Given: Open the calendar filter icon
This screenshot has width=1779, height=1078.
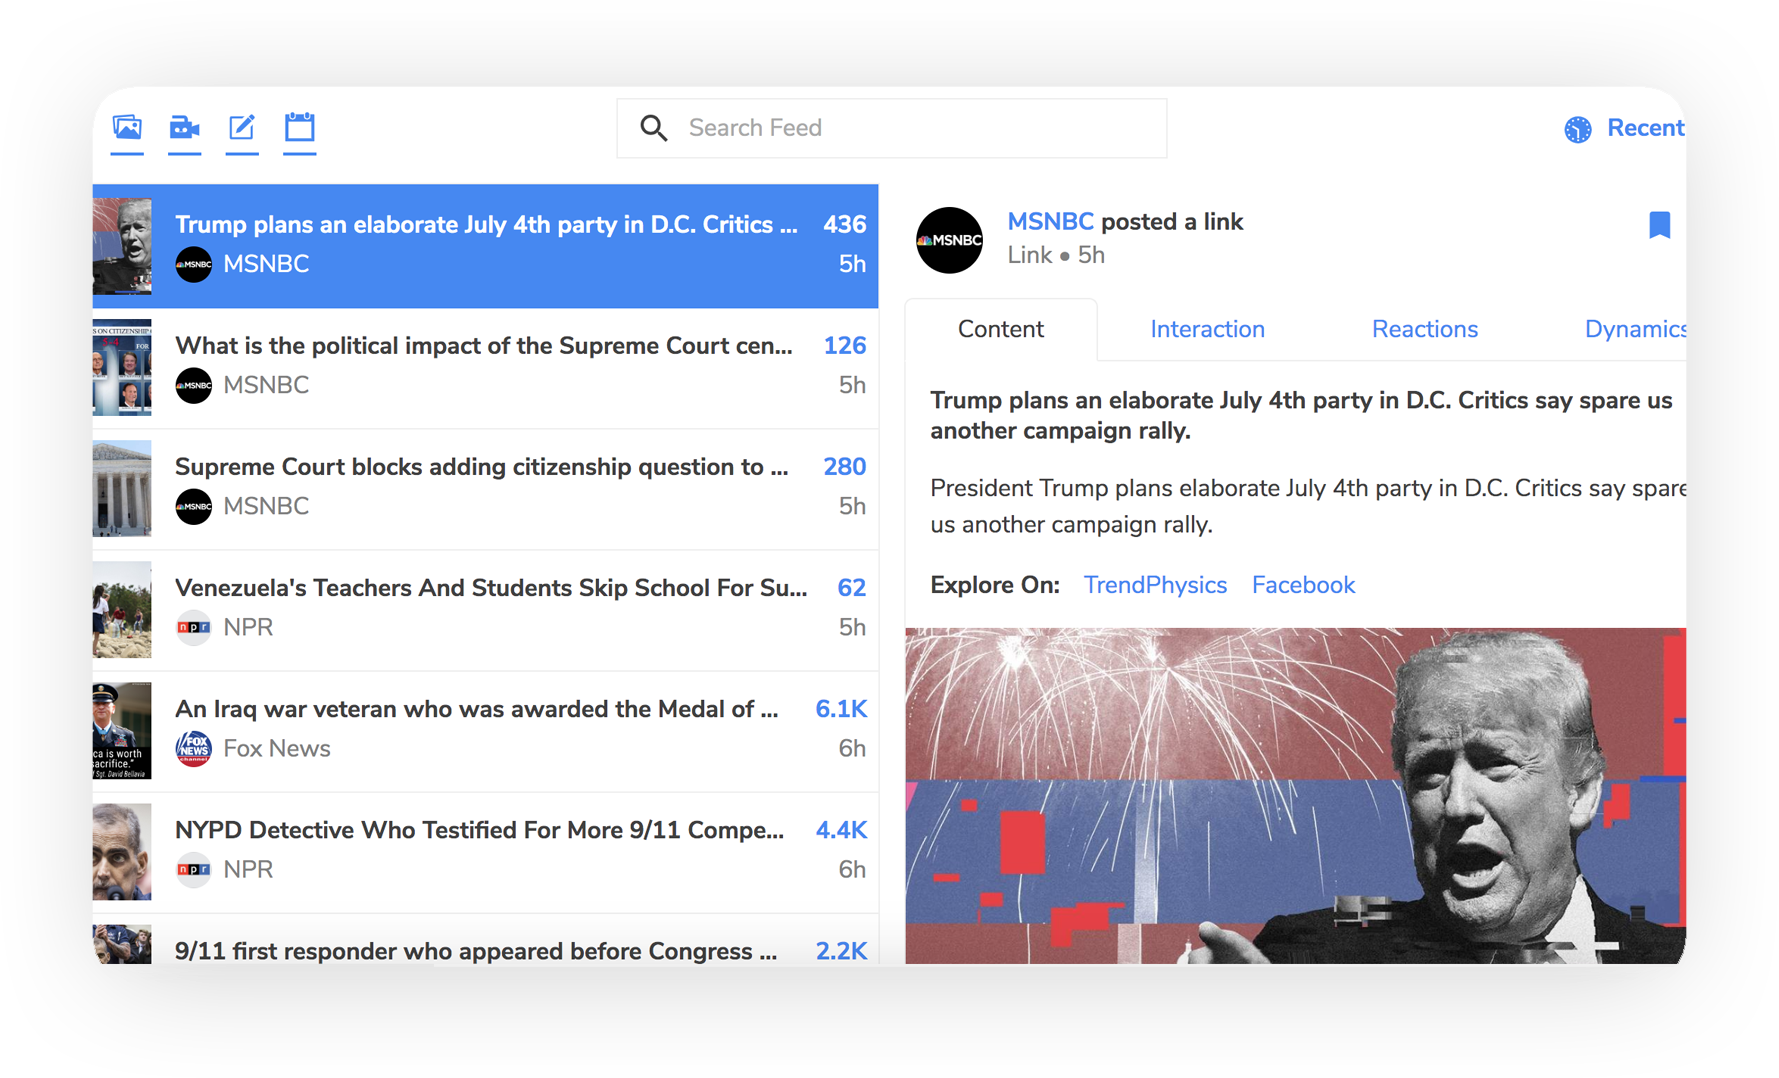Looking at the screenshot, I should pos(299,128).
